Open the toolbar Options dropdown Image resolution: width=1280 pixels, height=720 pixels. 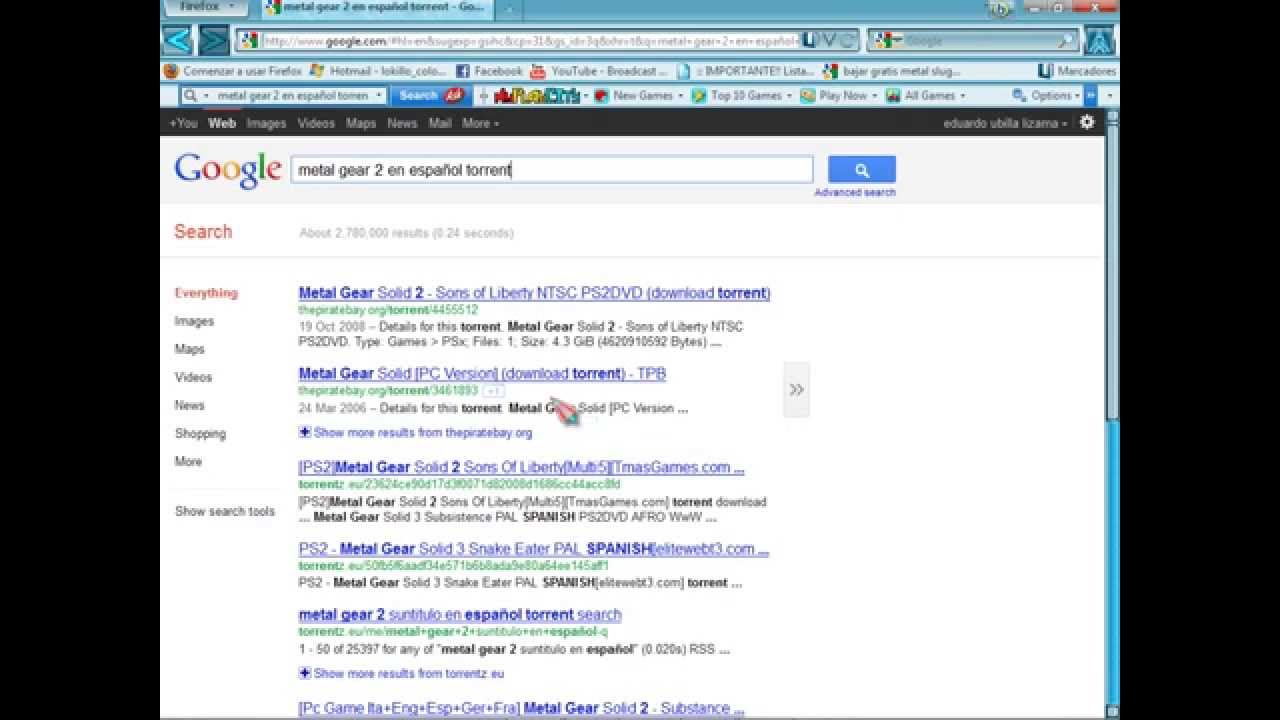click(x=1046, y=96)
